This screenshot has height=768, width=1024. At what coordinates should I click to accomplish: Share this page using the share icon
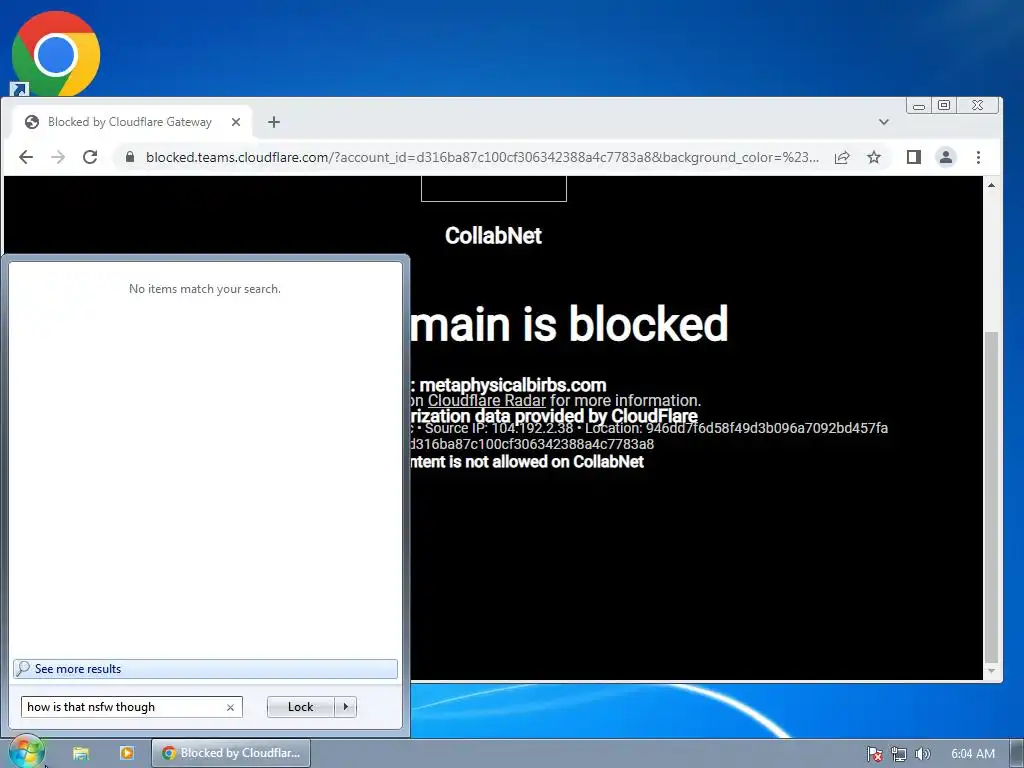(842, 157)
